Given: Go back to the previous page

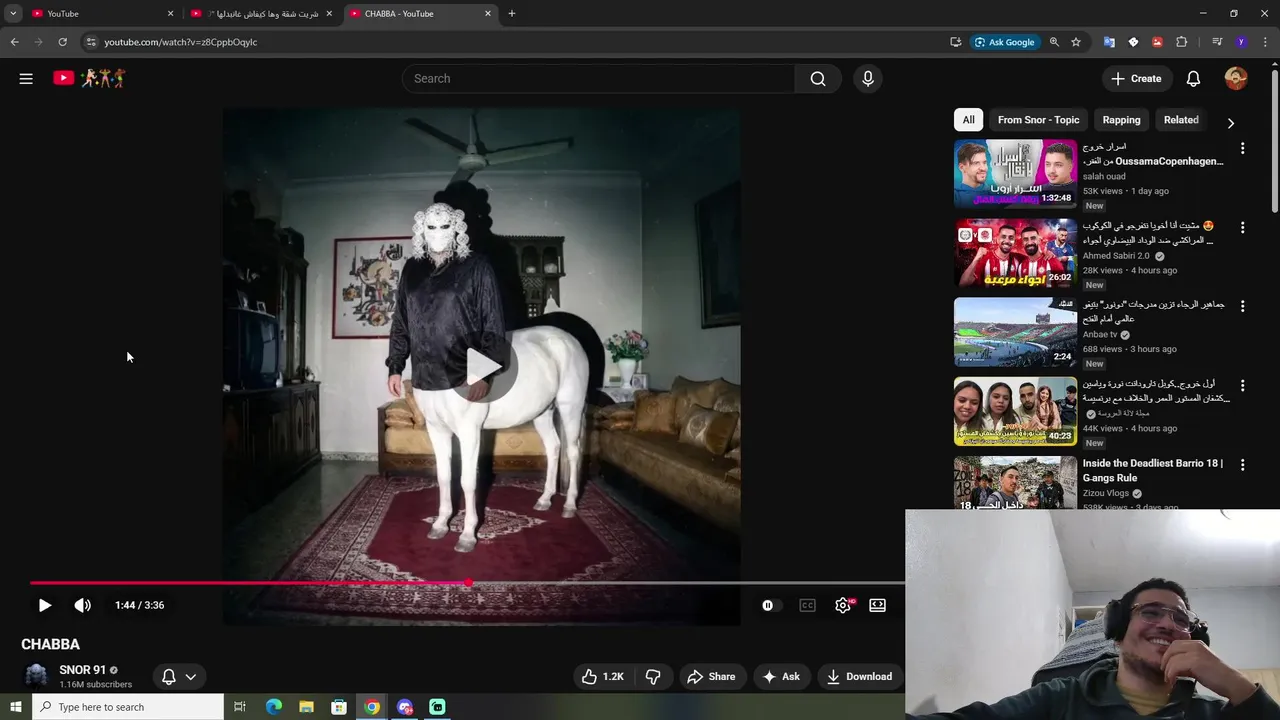Looking at the screenshot, I should pyautogui.click(x=14, y=42).
